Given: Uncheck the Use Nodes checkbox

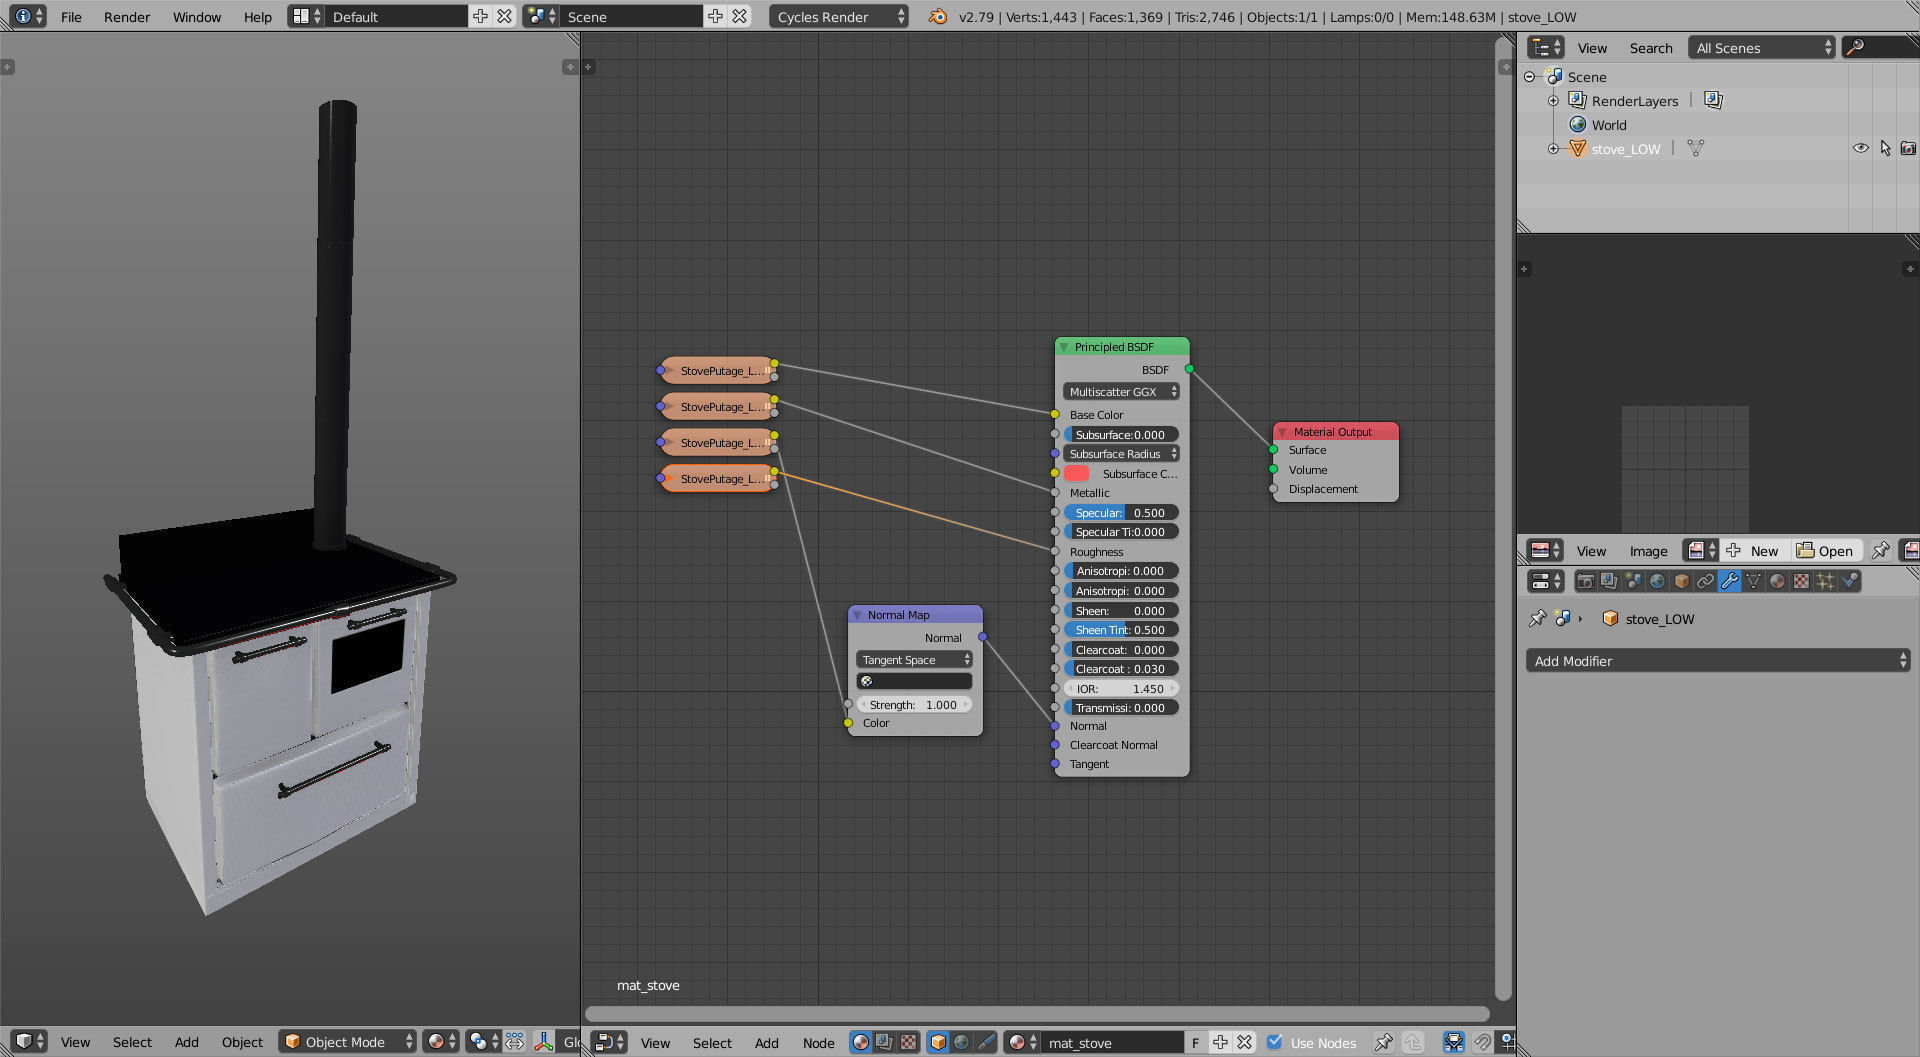Looking at the screenshot, I should point(1275,1042).
